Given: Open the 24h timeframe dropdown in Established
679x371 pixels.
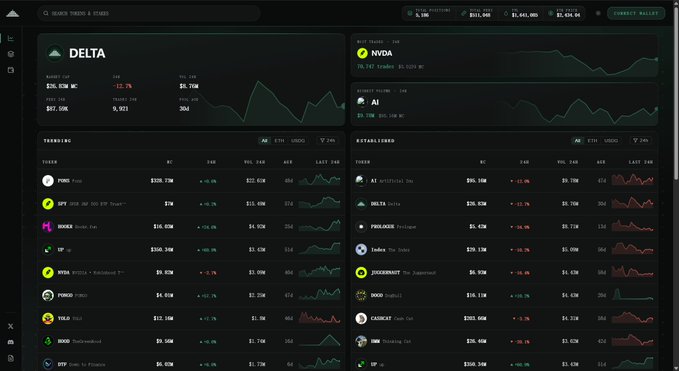Looking at the screenshot, I should coord(641,141).
